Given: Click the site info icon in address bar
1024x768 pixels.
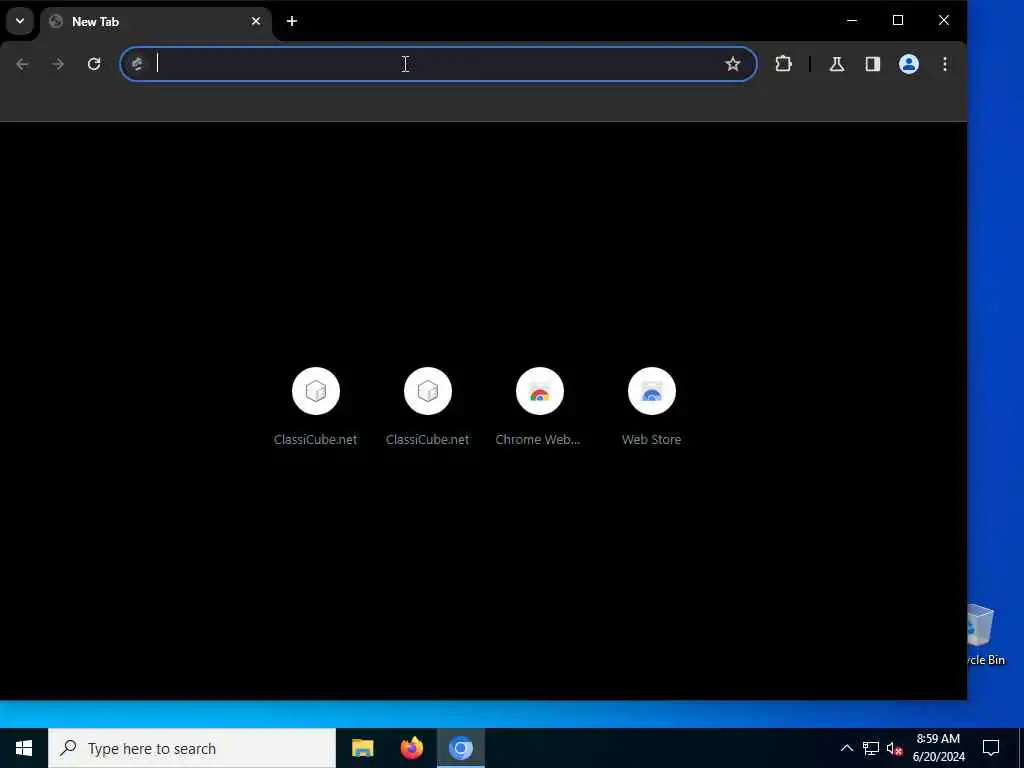Looking at the screenshot, I should [x=137, y=64].
